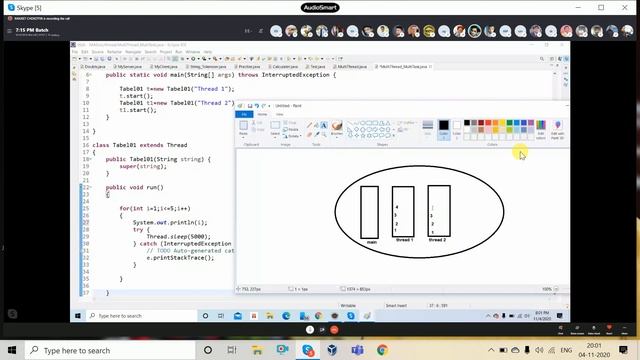Select the Color picker tool in Paint
640x360 pixels.
coord(317,134)
